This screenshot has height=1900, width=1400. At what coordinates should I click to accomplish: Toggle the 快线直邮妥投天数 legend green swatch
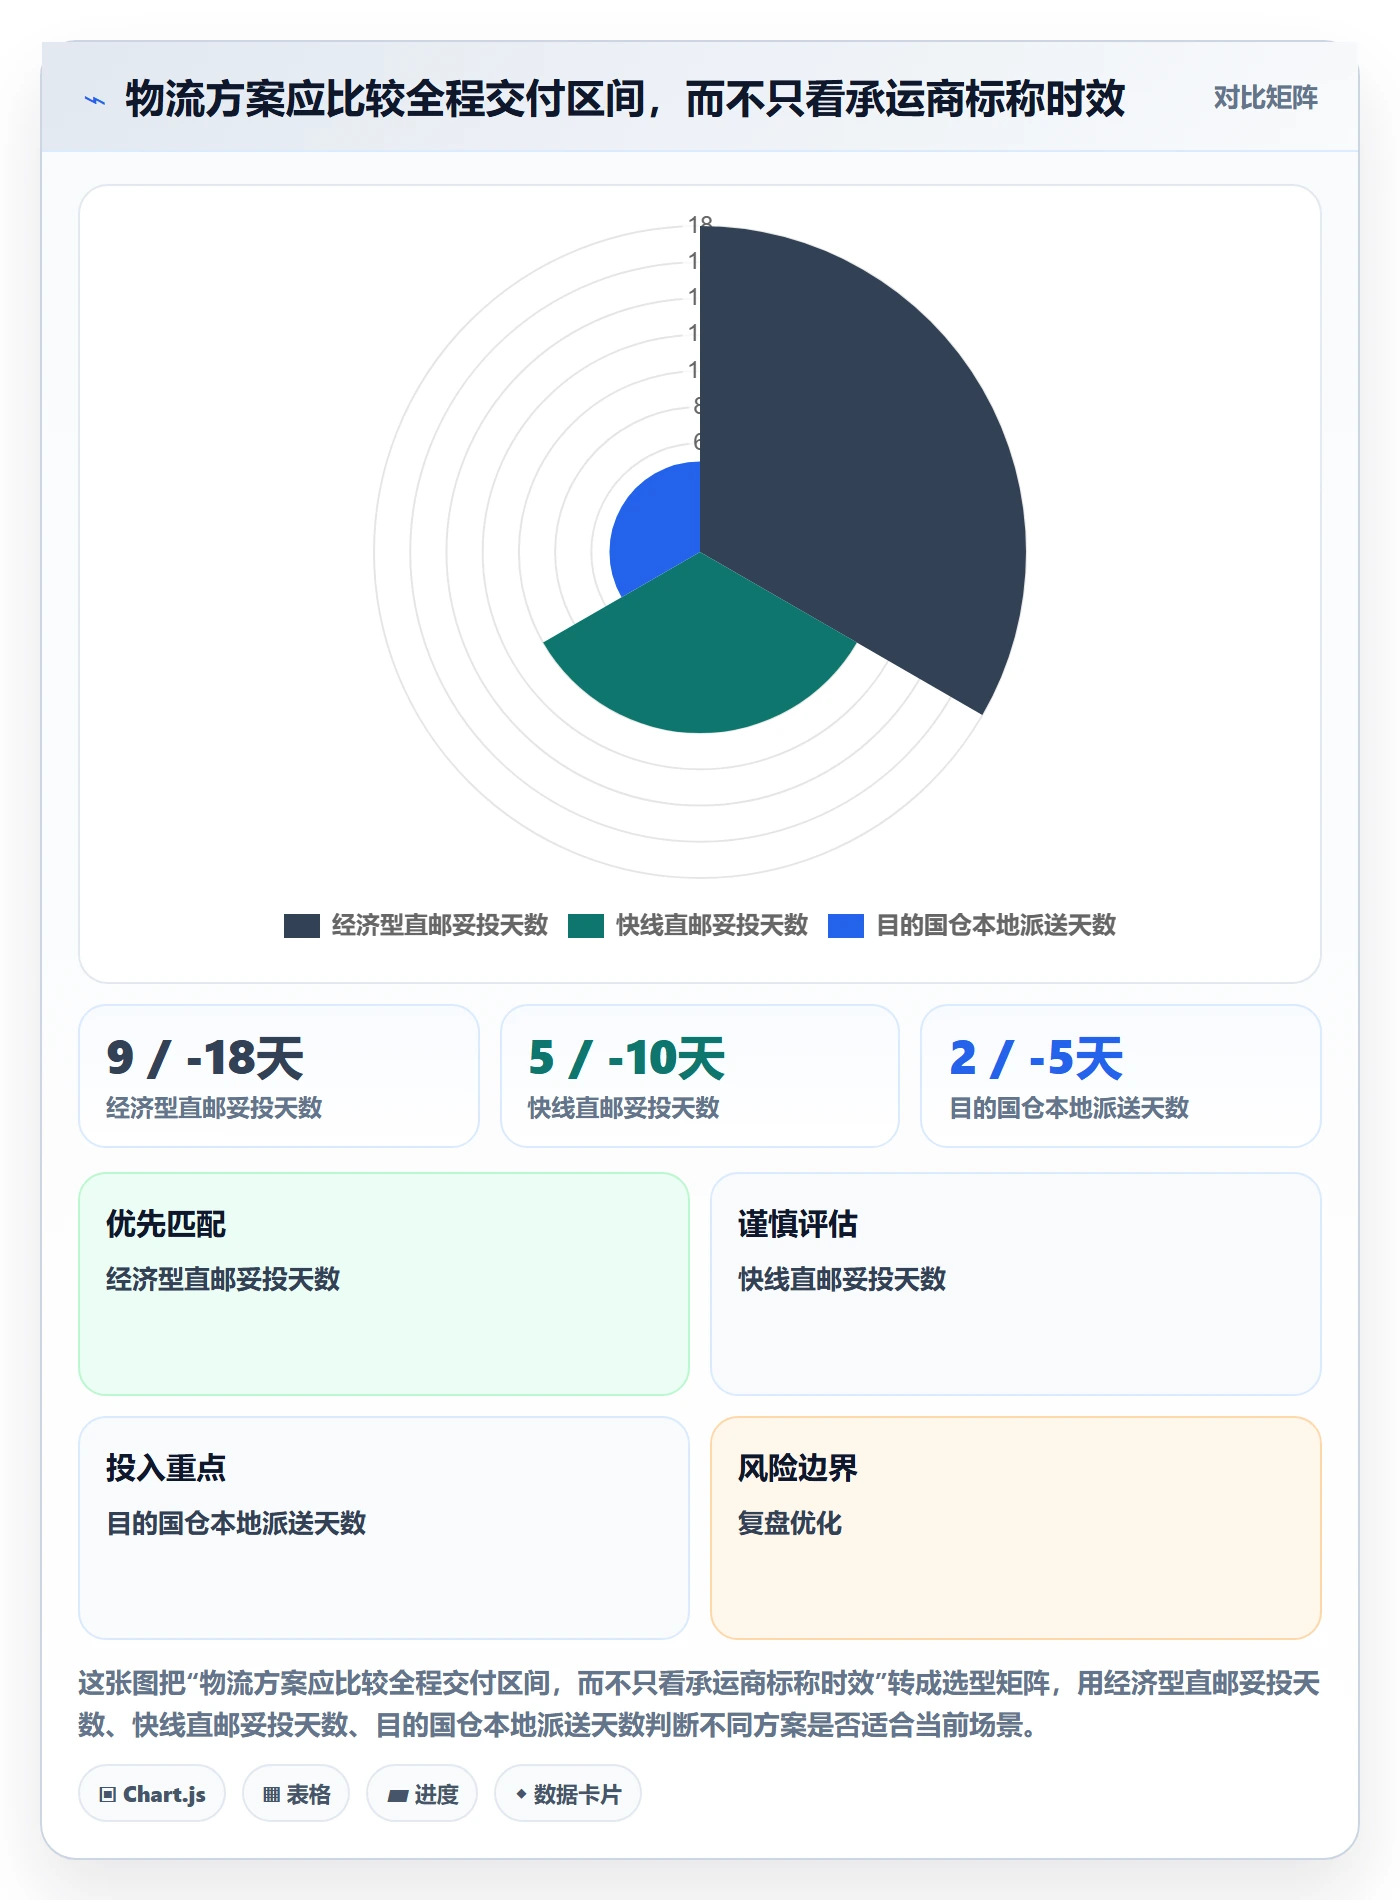586,926
